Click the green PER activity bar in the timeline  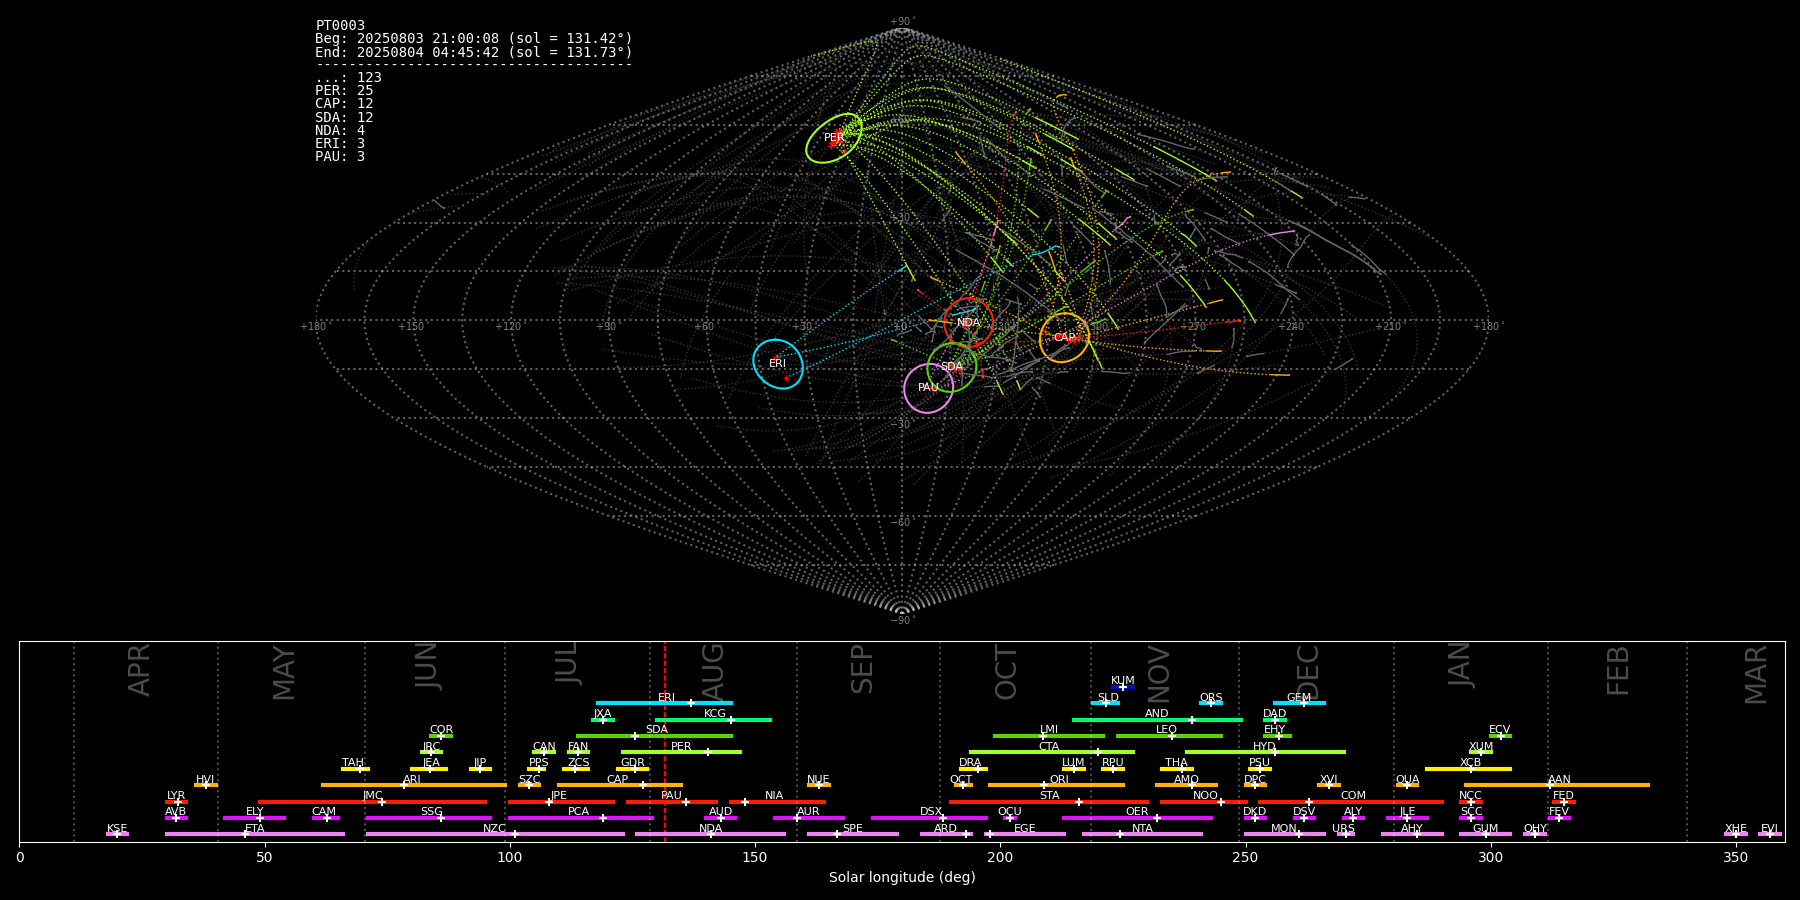pyautogui.click(x=681, y=752)
